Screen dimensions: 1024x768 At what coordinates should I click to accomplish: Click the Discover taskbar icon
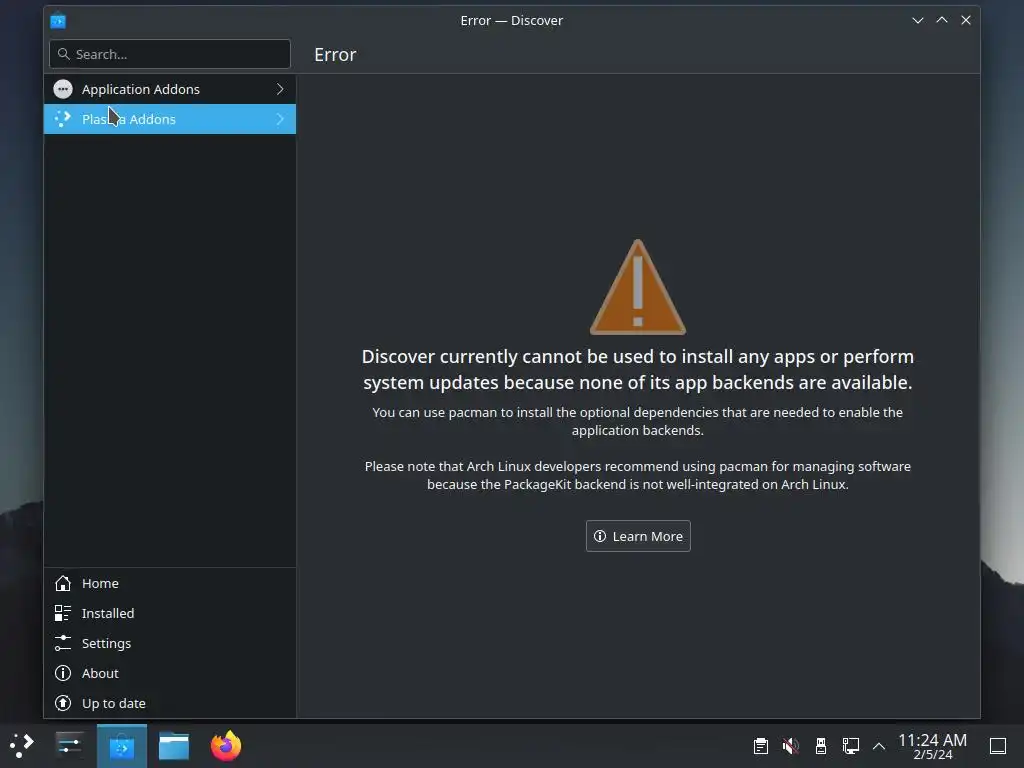122,746
